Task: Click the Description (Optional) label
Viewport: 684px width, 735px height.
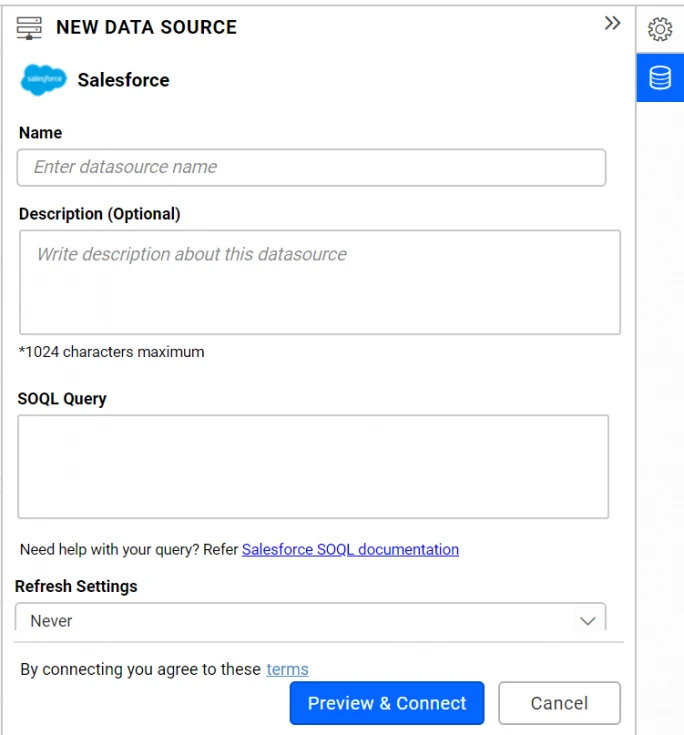Action: tap(99, 214)
